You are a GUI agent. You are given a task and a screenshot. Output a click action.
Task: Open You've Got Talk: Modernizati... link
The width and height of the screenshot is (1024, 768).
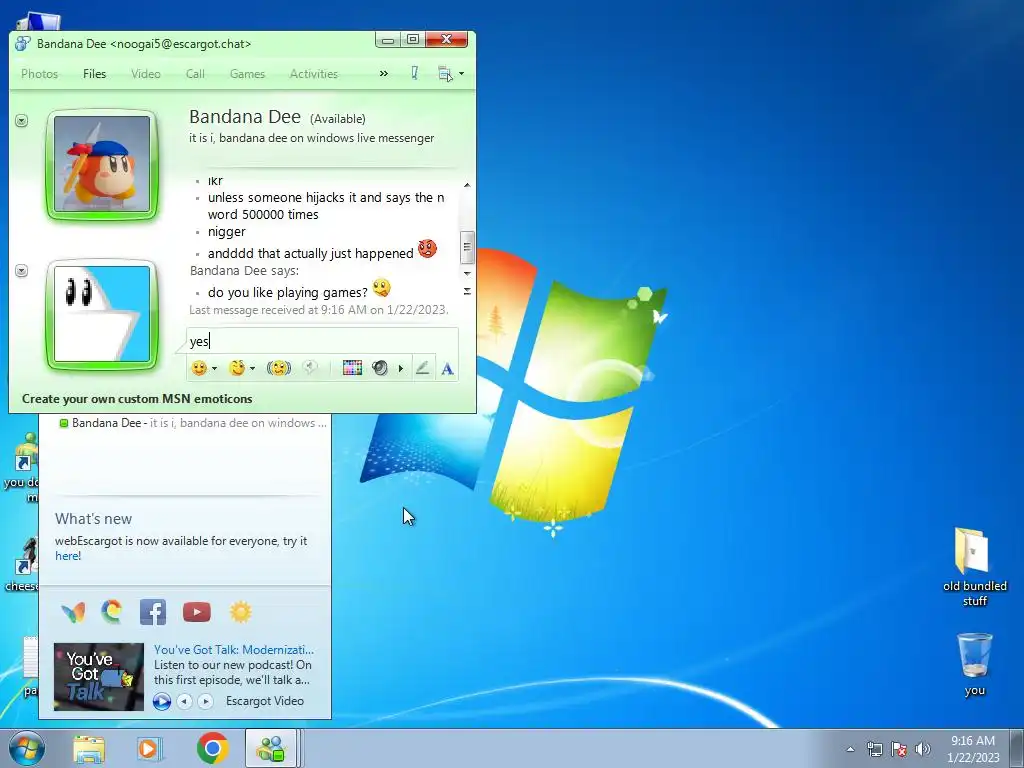point(234,650)
